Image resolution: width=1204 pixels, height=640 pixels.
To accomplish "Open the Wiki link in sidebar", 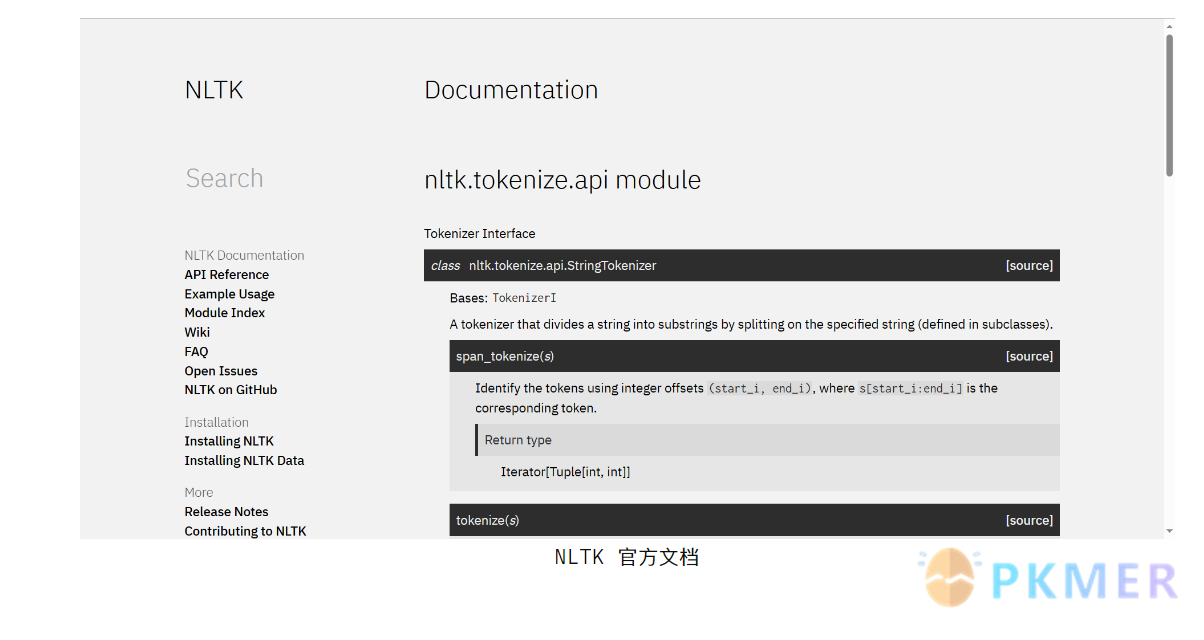I will click(197, 332).
